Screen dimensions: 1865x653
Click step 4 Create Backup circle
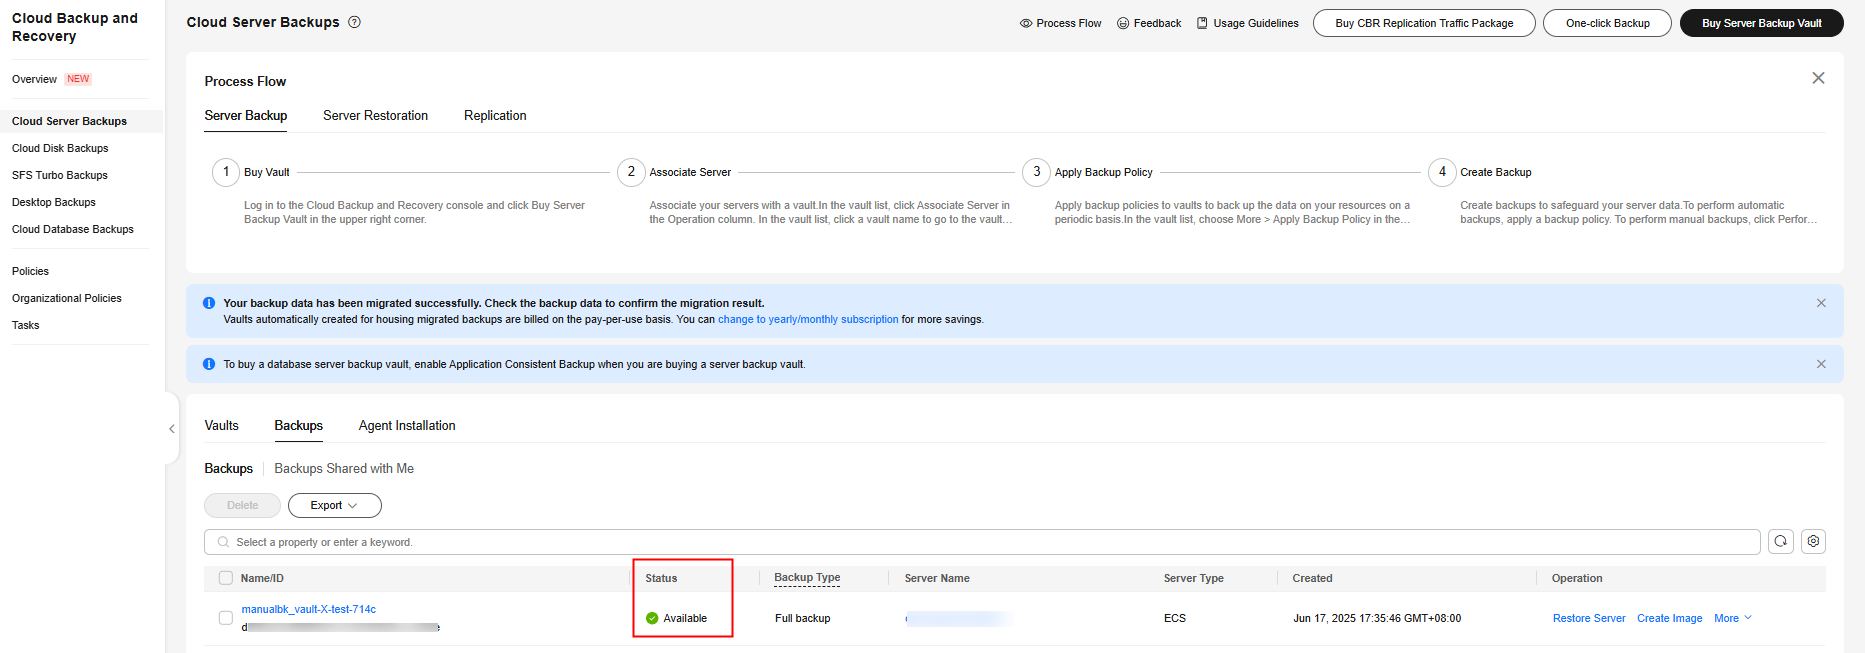(x=1442, y=172)
